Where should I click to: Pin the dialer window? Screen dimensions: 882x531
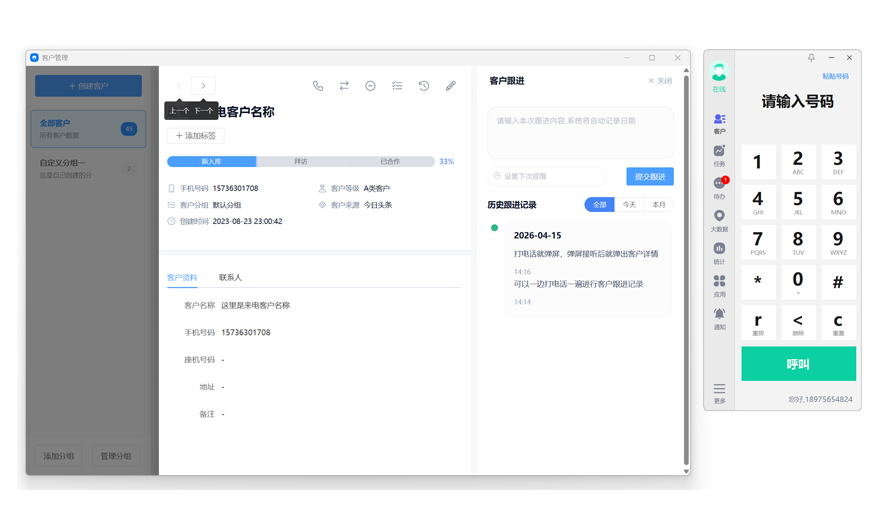click(811, 57)
